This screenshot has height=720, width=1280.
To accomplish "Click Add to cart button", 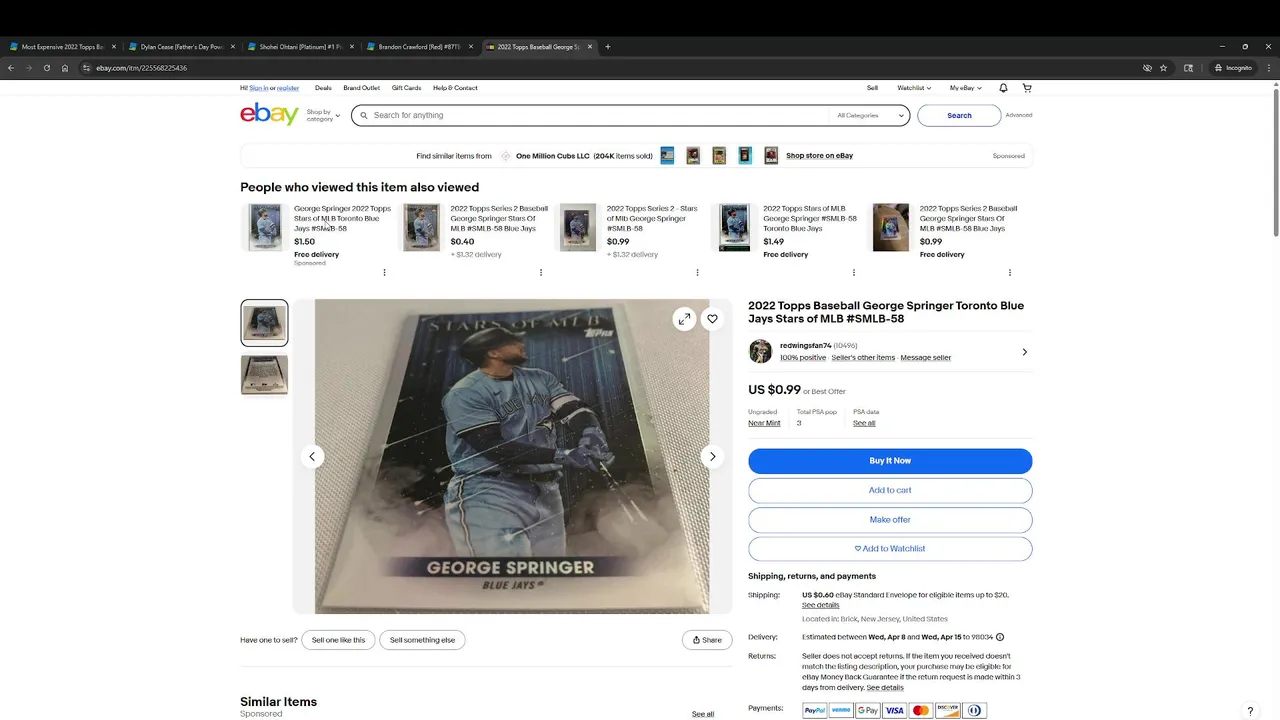I will click(890, 490).
